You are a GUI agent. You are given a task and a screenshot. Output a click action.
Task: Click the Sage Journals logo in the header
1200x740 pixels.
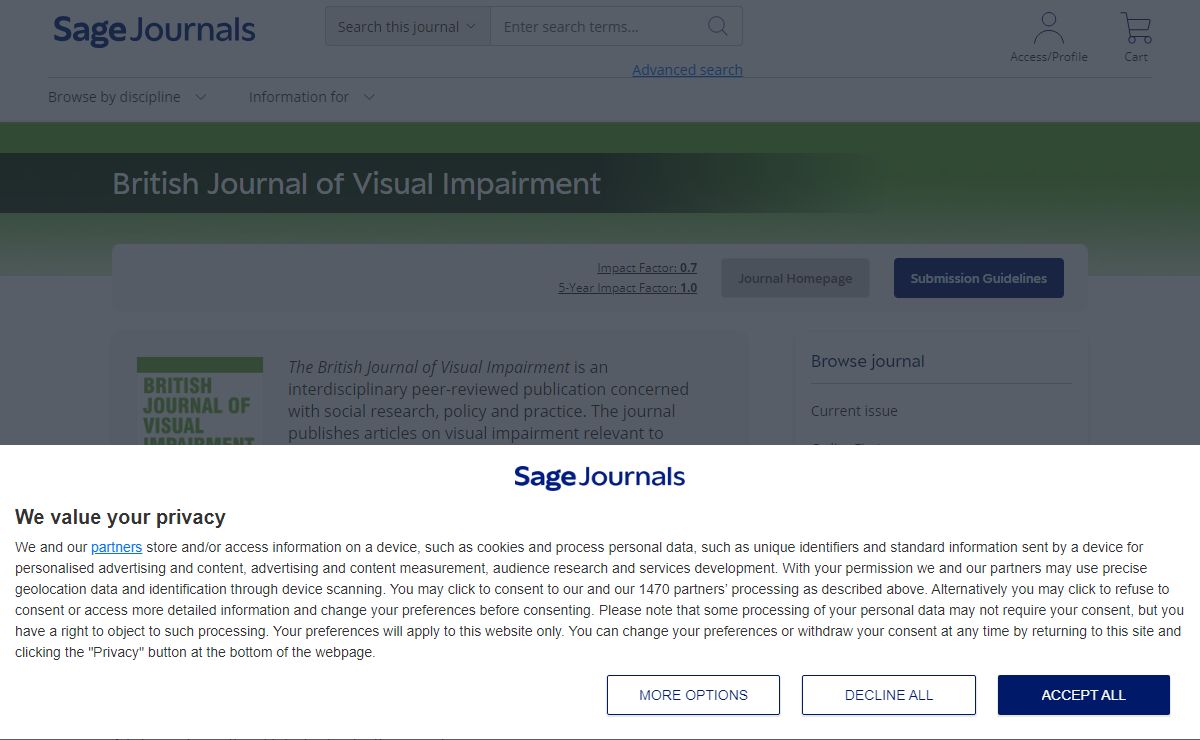(154, 30)
